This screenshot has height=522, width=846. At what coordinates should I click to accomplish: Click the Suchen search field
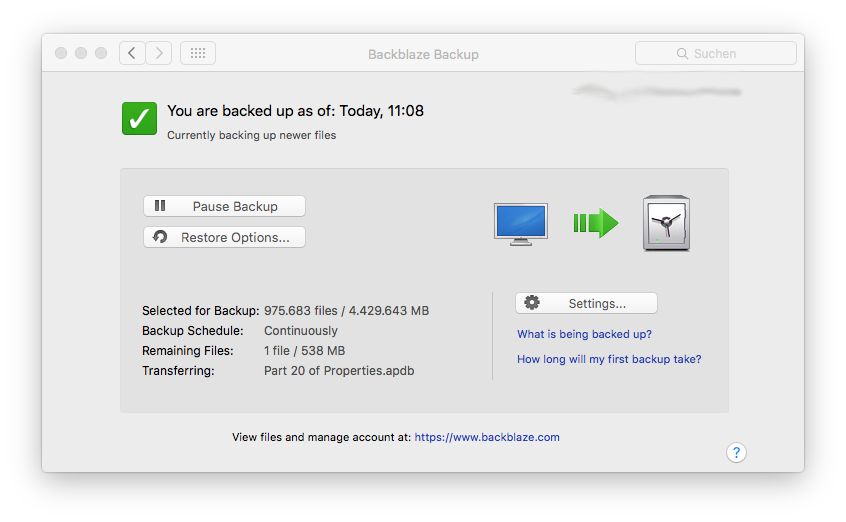point(715,53)
